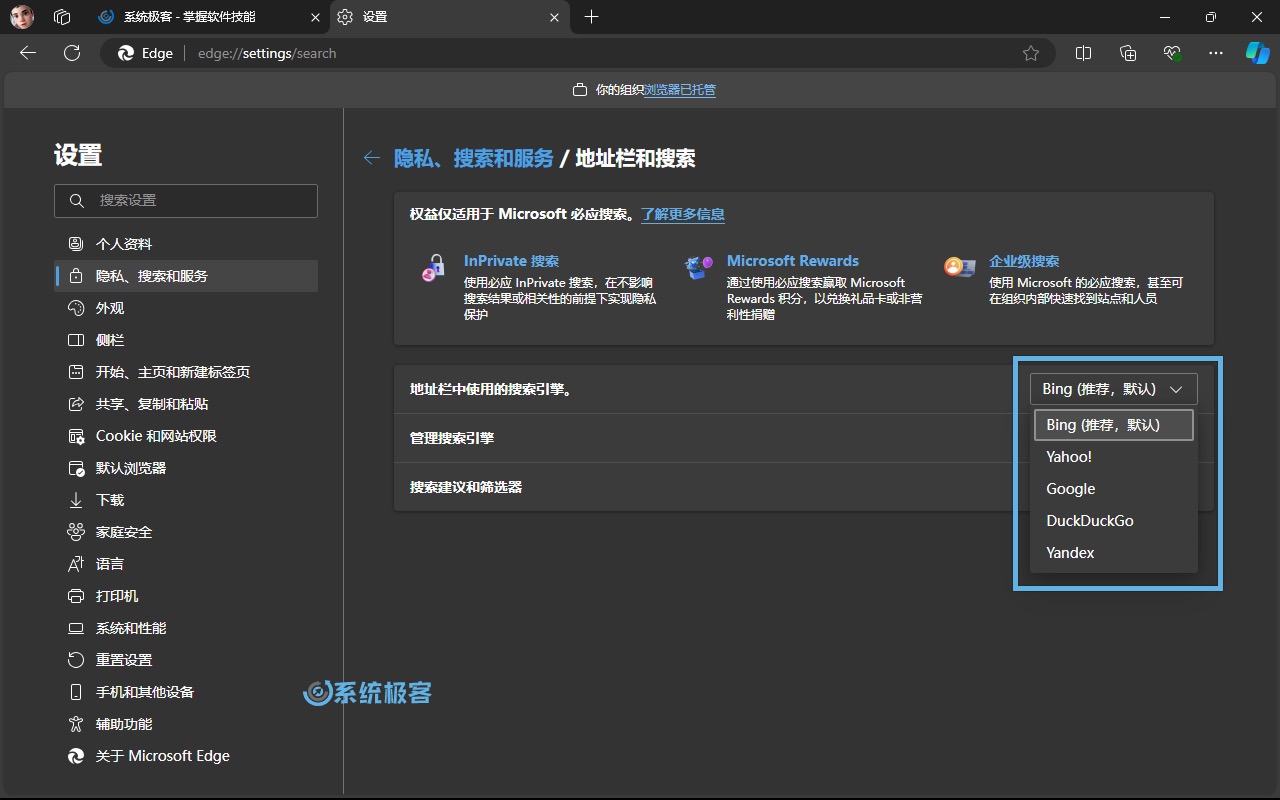Open the Settings and more ellipsis menu
This screenshot has width=1280, height=800.
click(1216, 53)
